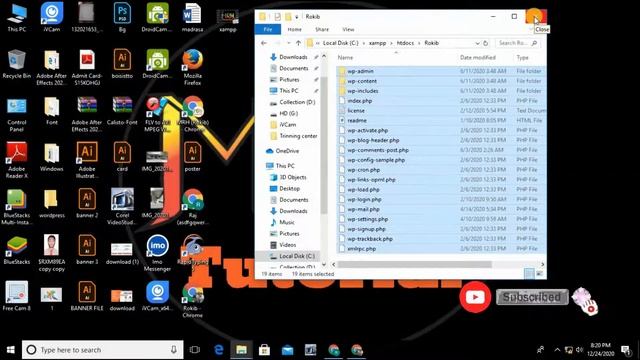Click chevron after htdocs in address bar
Screen dimensions: 640x360
[419, 43]
